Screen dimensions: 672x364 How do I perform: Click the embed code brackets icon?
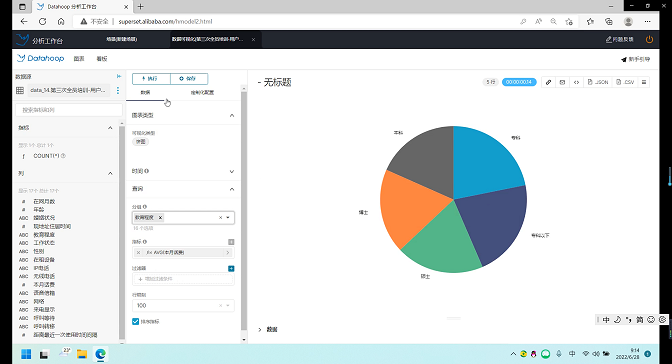point(576,82)
